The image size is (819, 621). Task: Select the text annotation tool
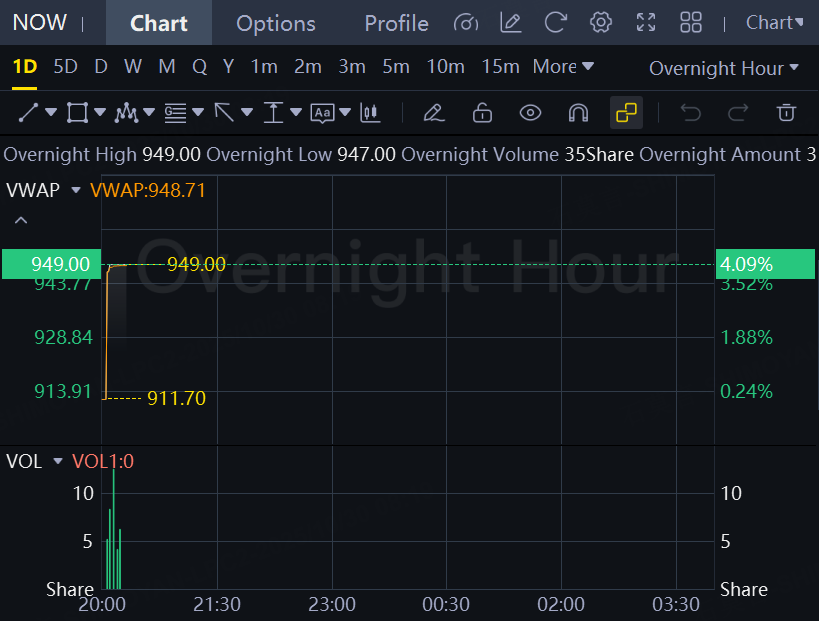tap(322, 113)
